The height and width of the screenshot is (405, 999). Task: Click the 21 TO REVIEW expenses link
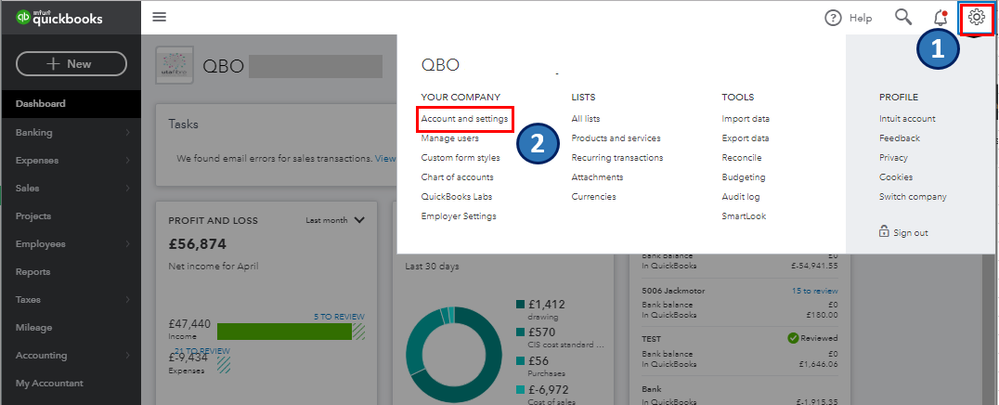coord(201,351)
